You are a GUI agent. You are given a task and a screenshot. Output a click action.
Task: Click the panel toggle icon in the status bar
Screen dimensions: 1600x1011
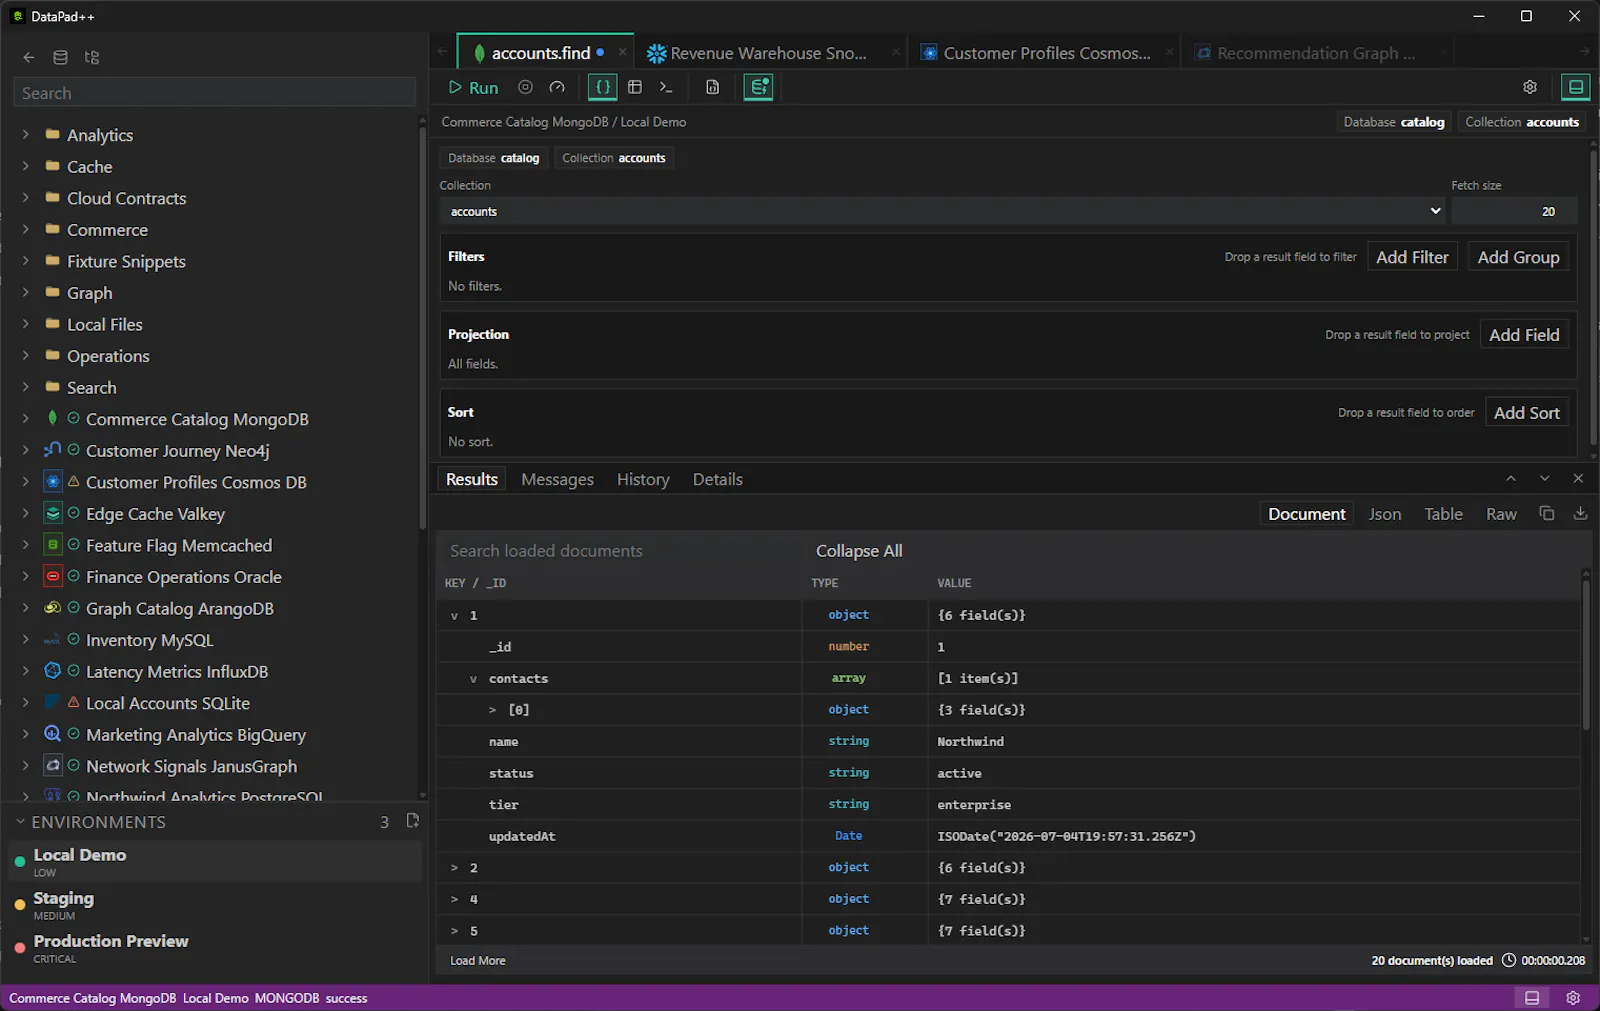pos(1532,998)
